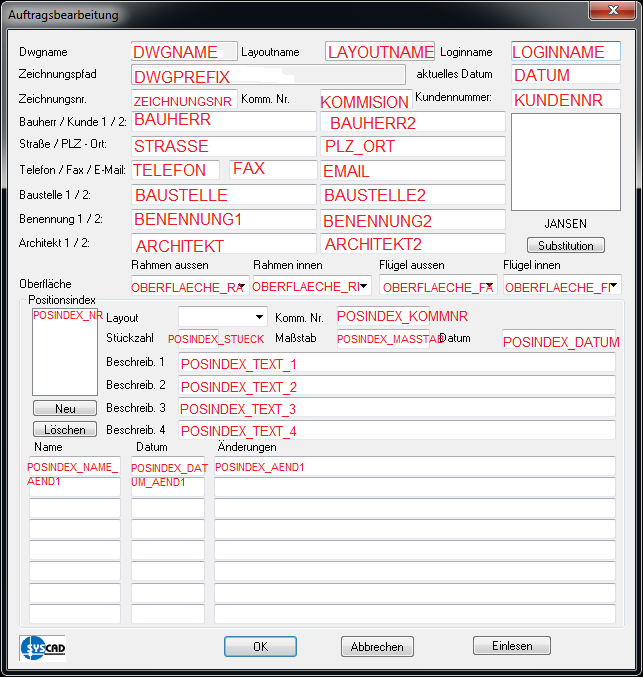Click the Einlesen button
Image resolution: width=643 pixels, height=677 pixels.
click(511, 646)
